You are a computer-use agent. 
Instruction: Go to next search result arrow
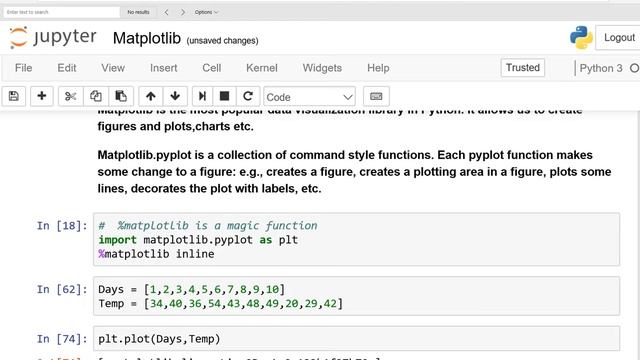[183, 12]
